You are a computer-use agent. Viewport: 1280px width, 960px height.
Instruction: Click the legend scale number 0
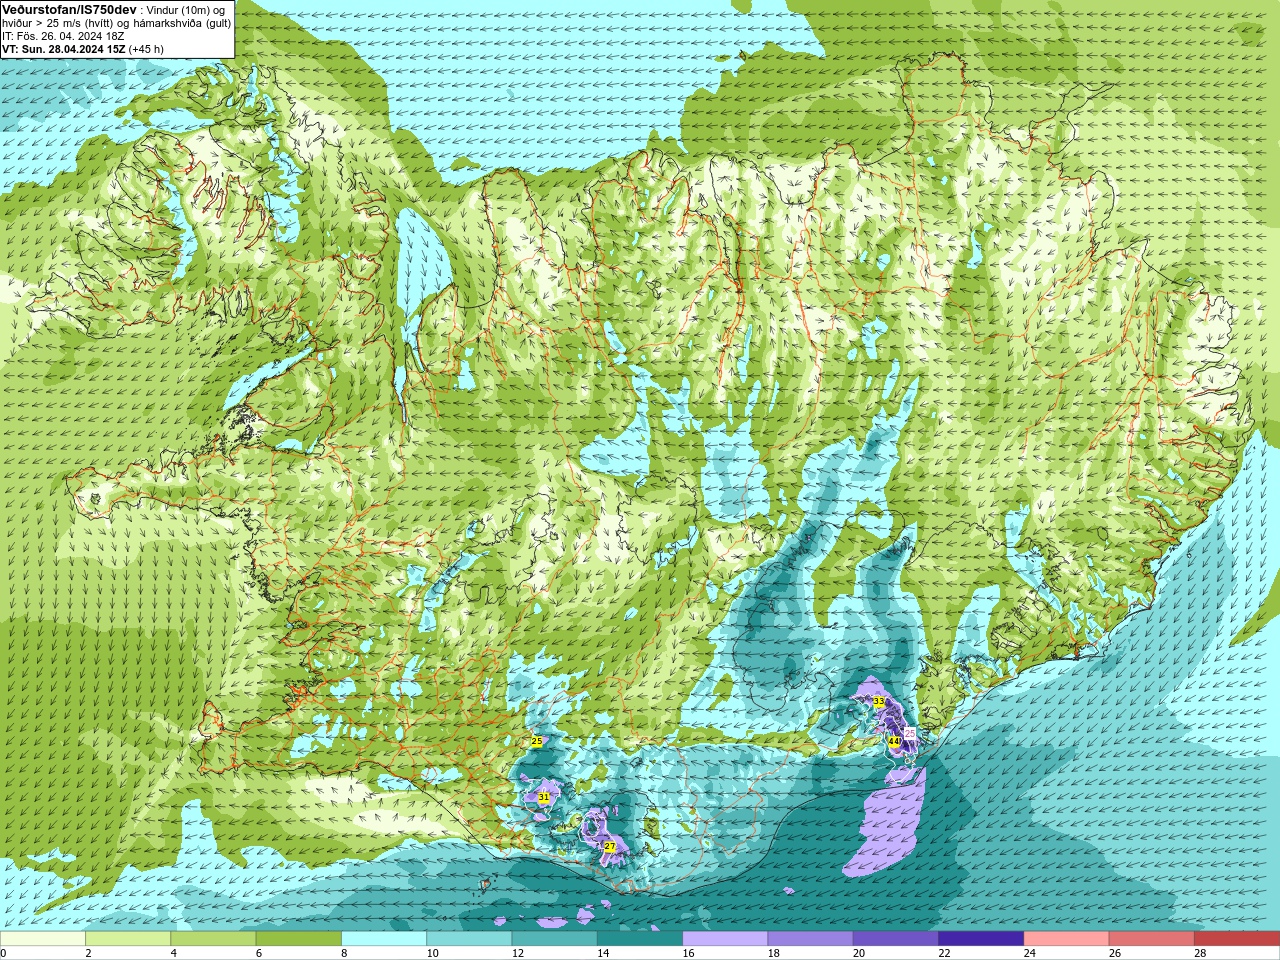point(4,953)
